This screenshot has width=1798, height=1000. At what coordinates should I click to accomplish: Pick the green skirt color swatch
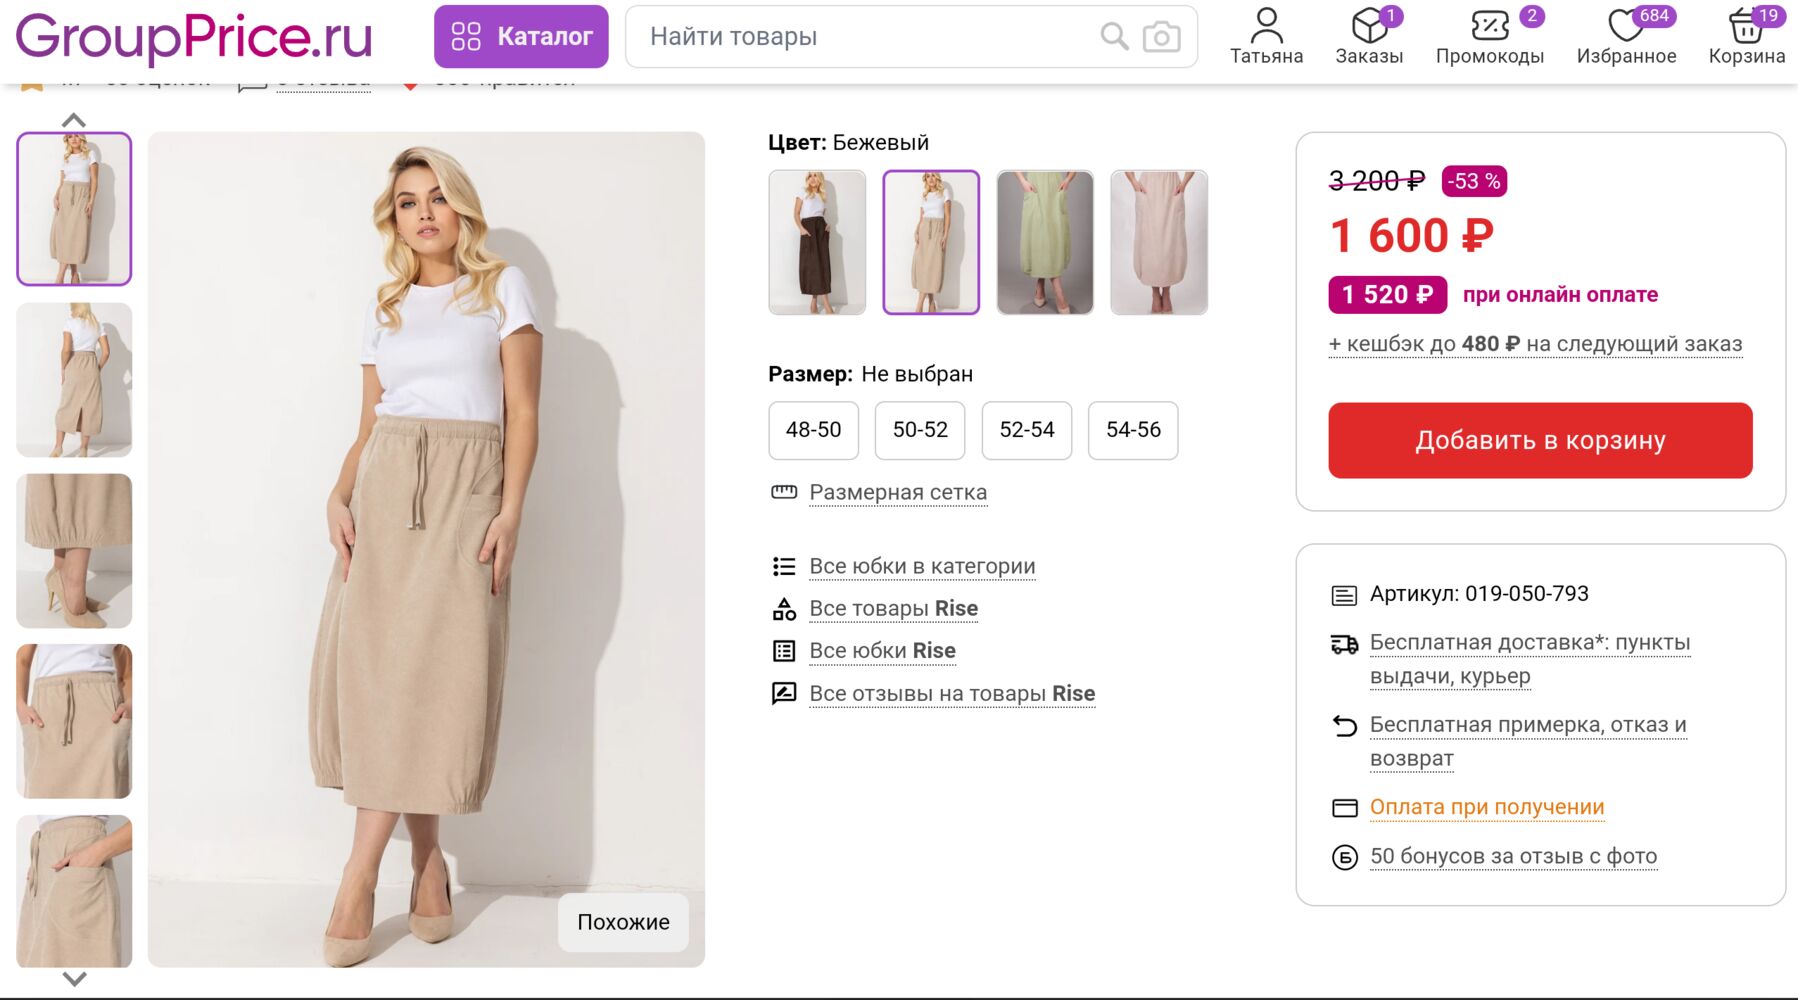(x=1045, y=242)
